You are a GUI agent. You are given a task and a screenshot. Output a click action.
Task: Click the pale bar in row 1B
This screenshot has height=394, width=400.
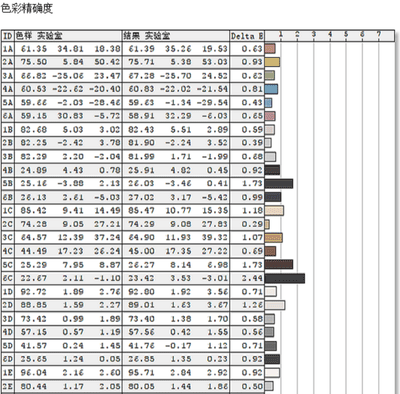(x=270, y=130)
